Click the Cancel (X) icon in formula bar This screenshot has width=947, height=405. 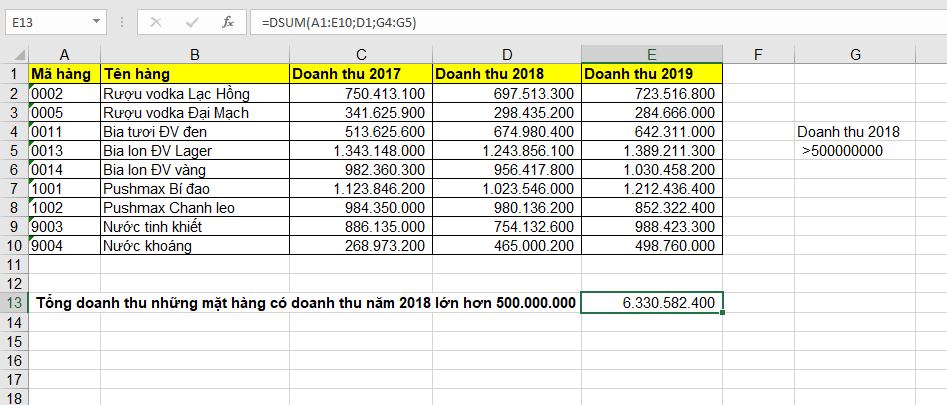click(154, 21)
